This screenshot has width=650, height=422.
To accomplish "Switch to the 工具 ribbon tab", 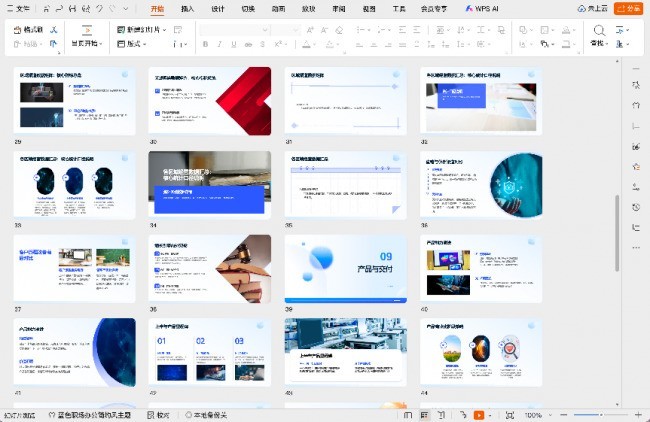I will [399, 8].
